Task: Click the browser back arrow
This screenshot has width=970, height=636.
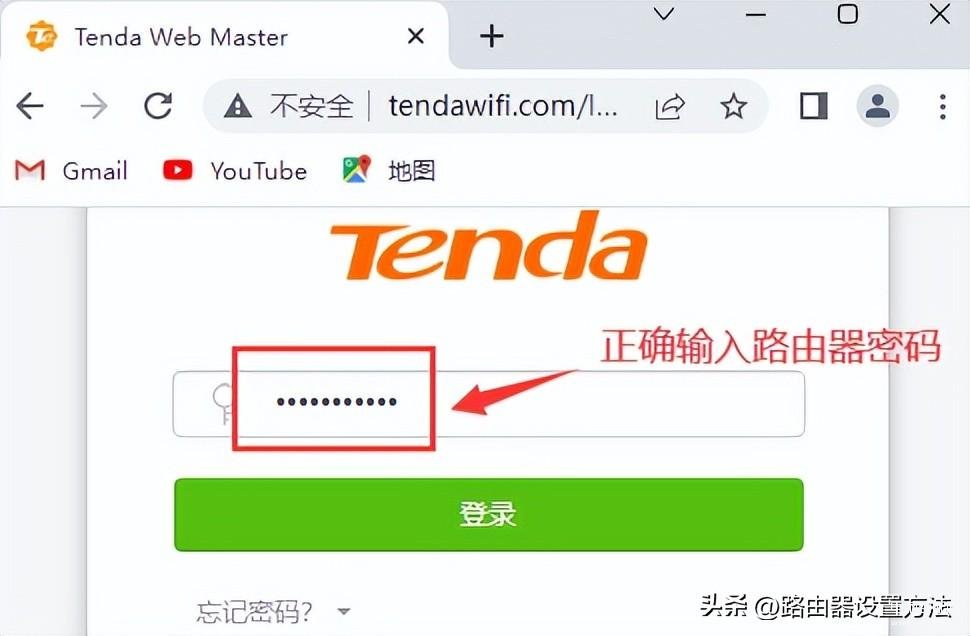Action: tap(30, 106)
